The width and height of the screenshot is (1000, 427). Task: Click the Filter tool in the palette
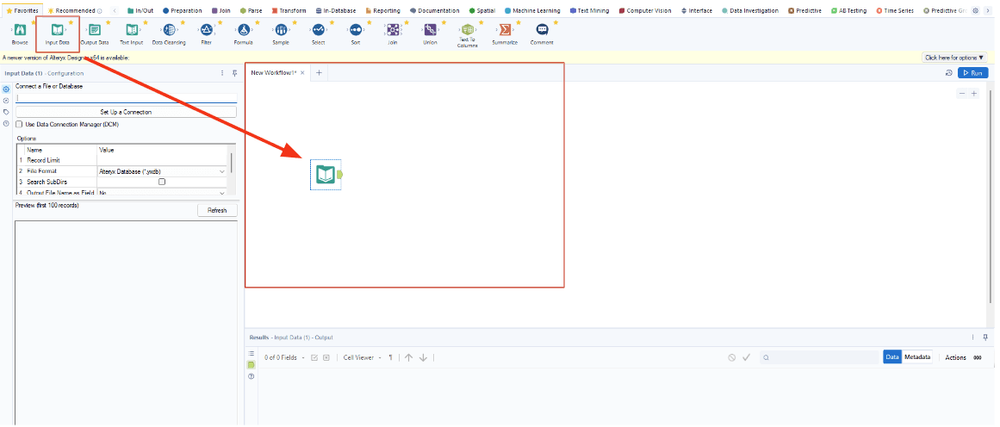[x=206, y=31]
